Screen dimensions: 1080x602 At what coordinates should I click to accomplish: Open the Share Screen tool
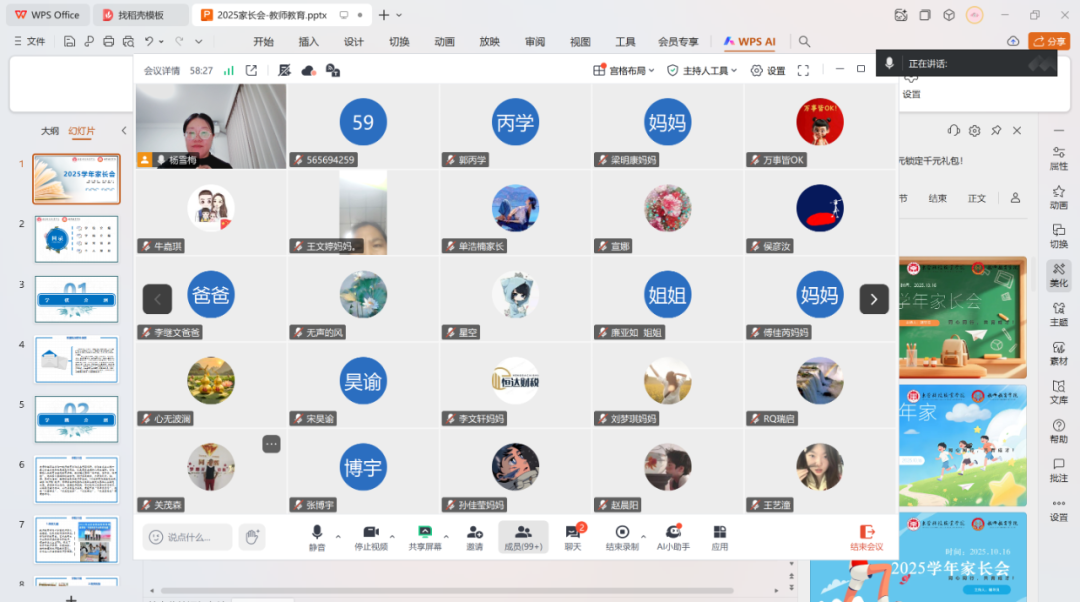coord(425,537)
